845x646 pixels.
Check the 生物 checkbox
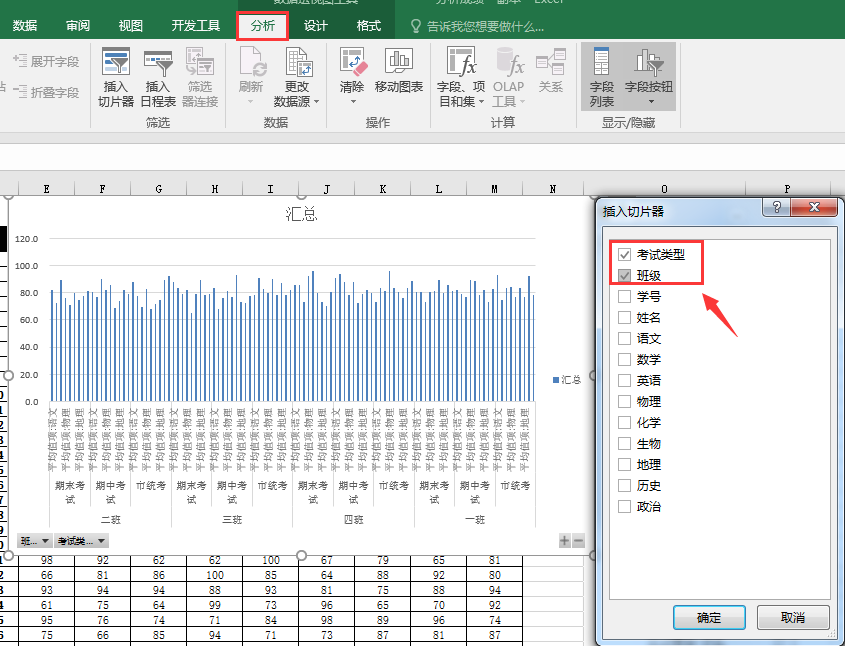[x=625, y=443]
